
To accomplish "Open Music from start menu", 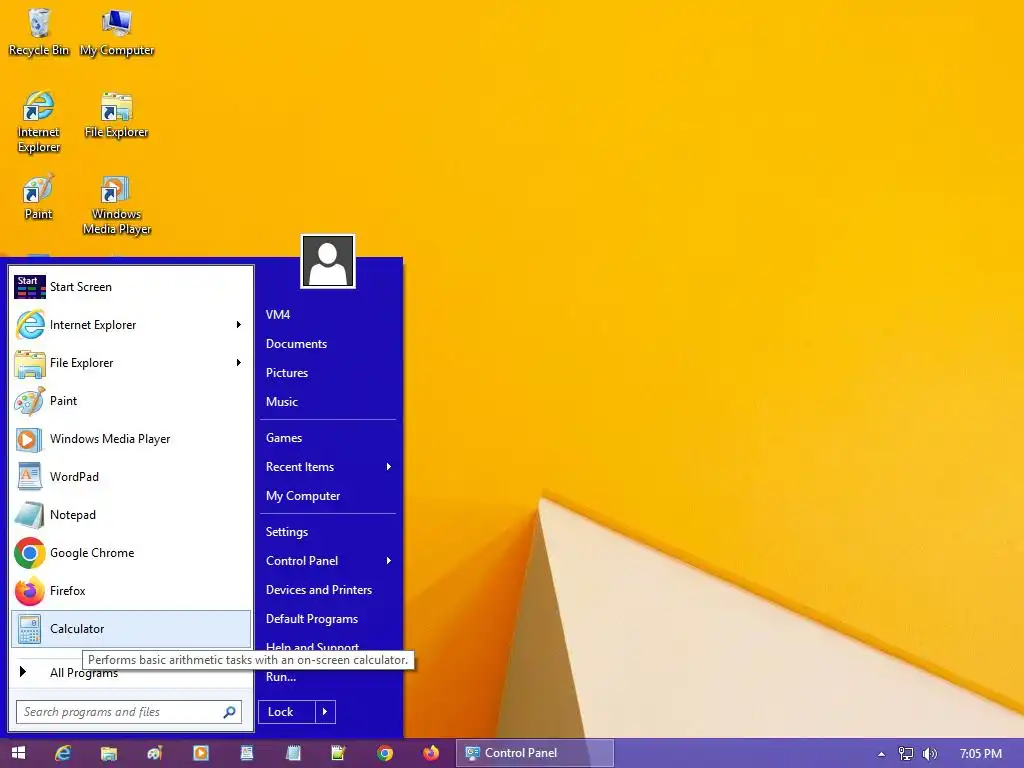I will pos(281,402).
